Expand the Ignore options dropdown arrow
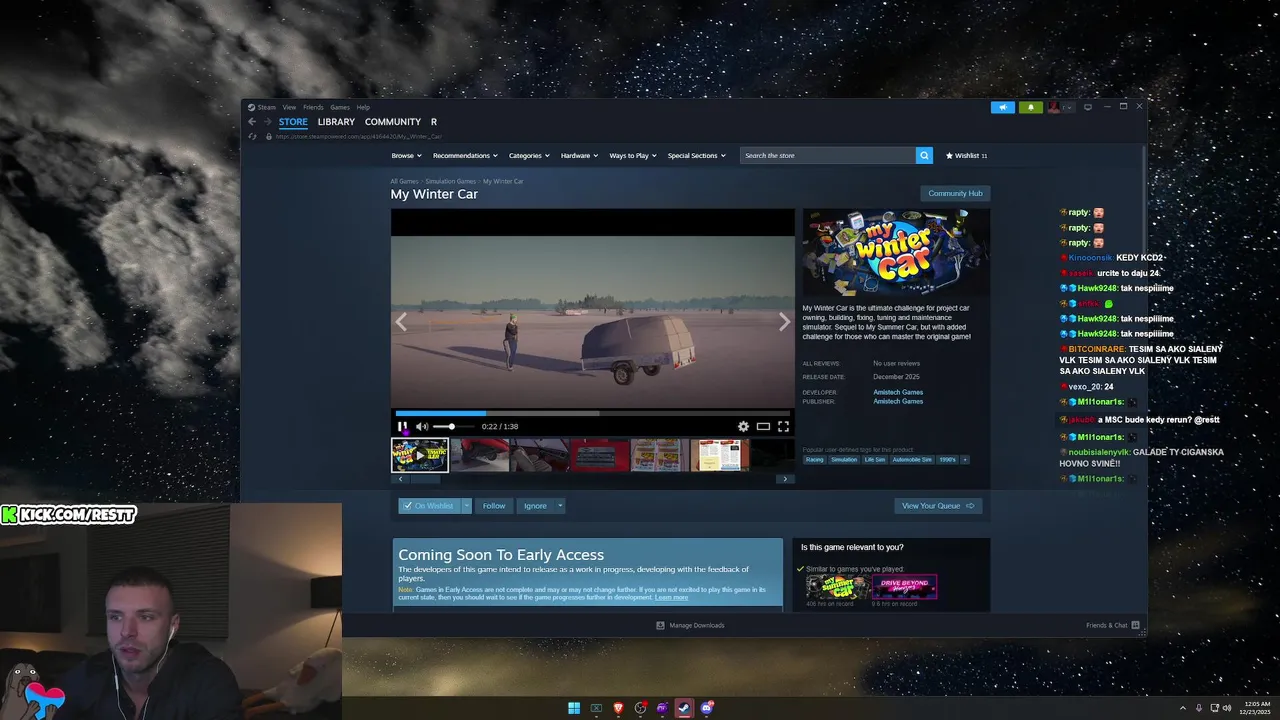Image resolution: width=1280 pixels, height=720 pixels. 560,506
